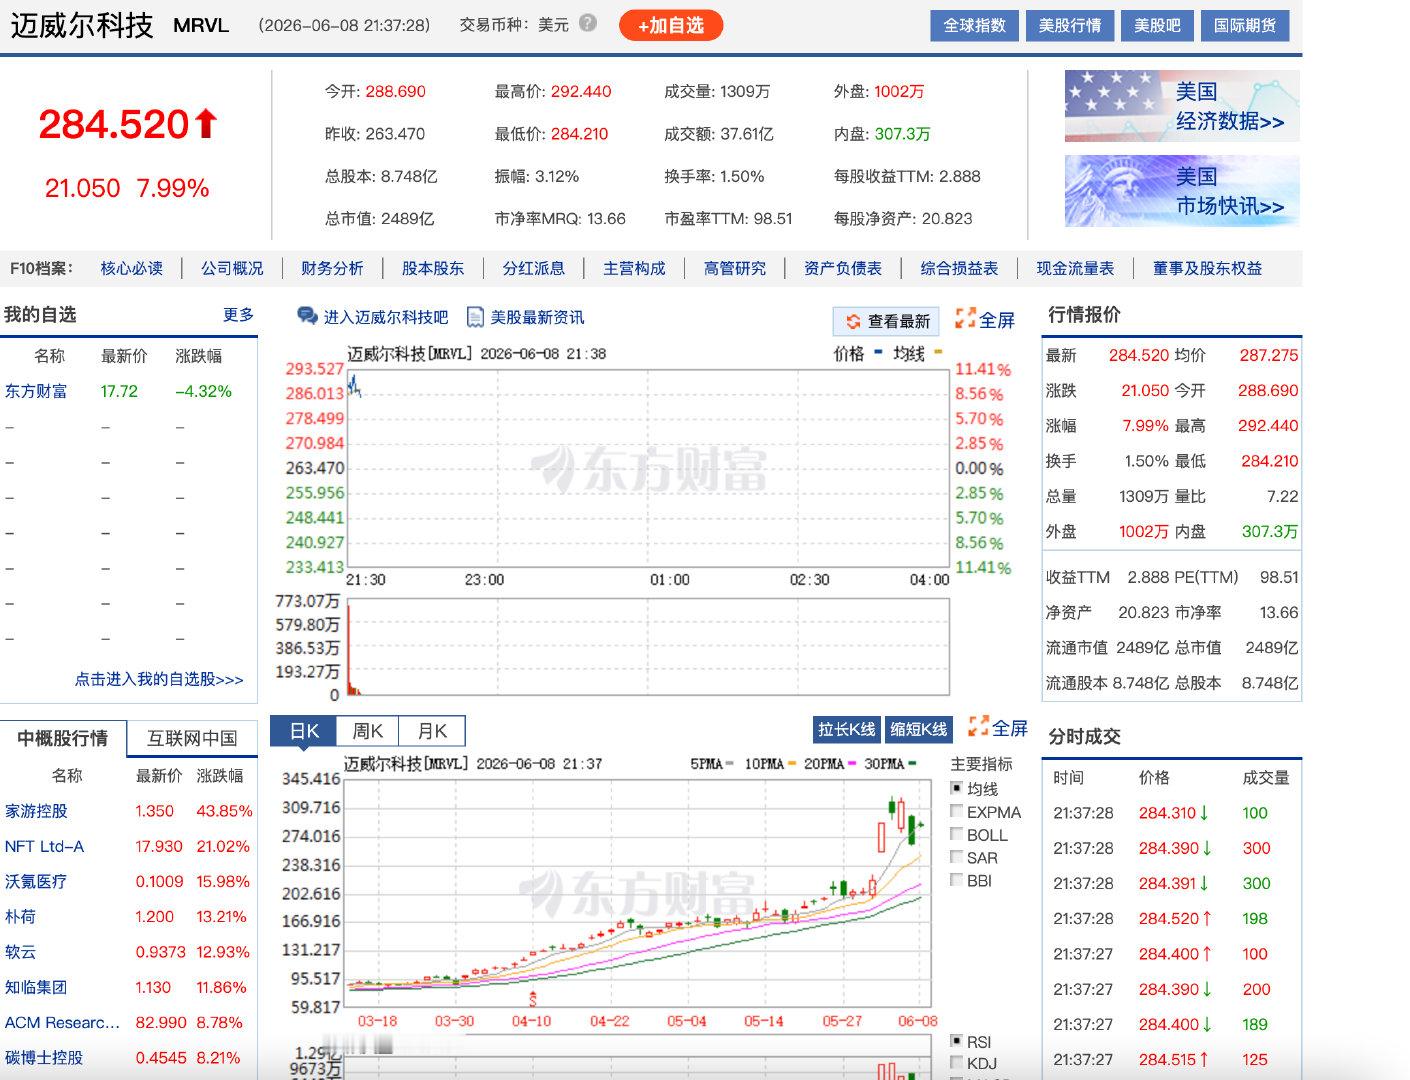
Task: Click the document icon beside 美股最新资讯
Action: [476, 317]
